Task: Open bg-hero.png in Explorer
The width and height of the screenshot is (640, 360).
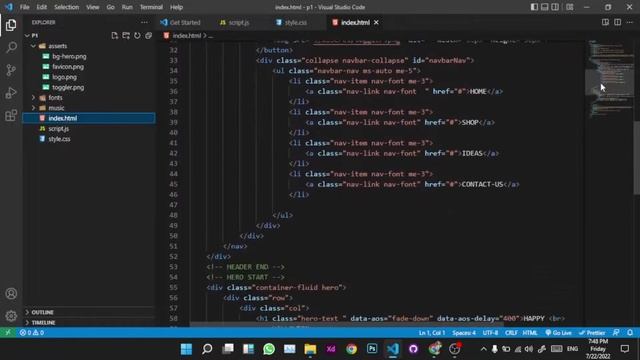Action: [x=69, y=56]
